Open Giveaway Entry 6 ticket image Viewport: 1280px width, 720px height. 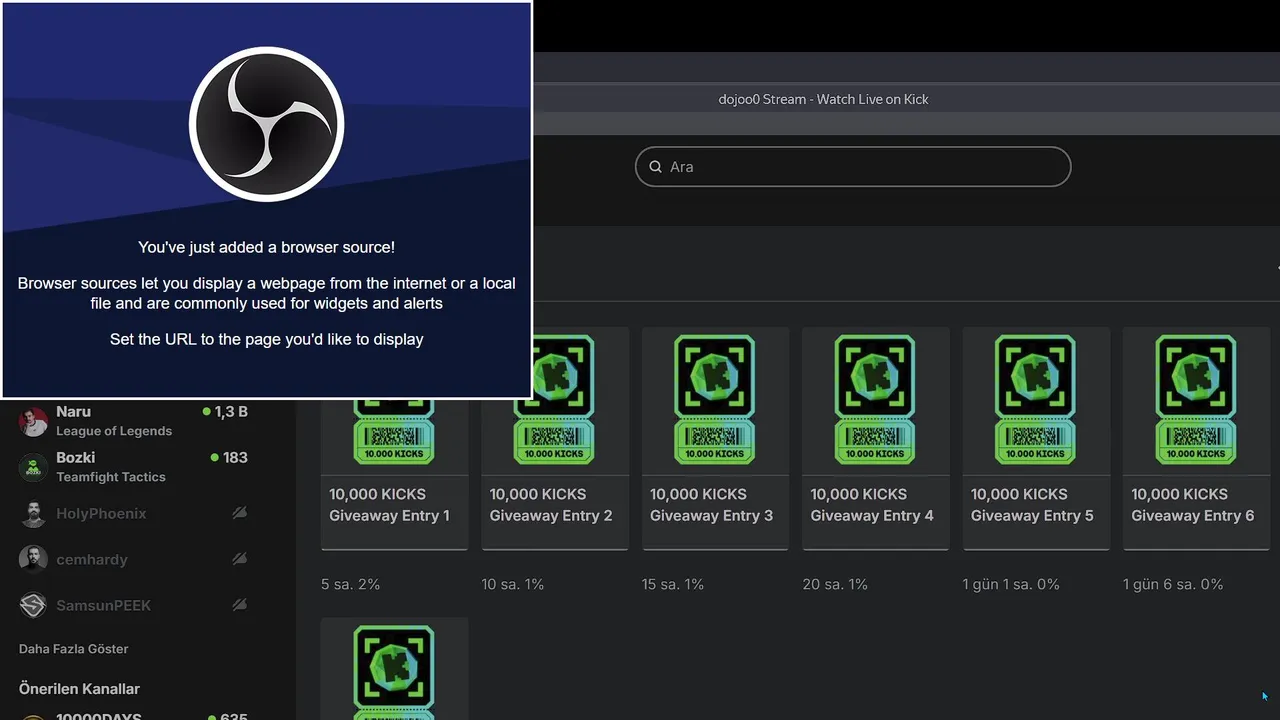(x=1195, y=399)
